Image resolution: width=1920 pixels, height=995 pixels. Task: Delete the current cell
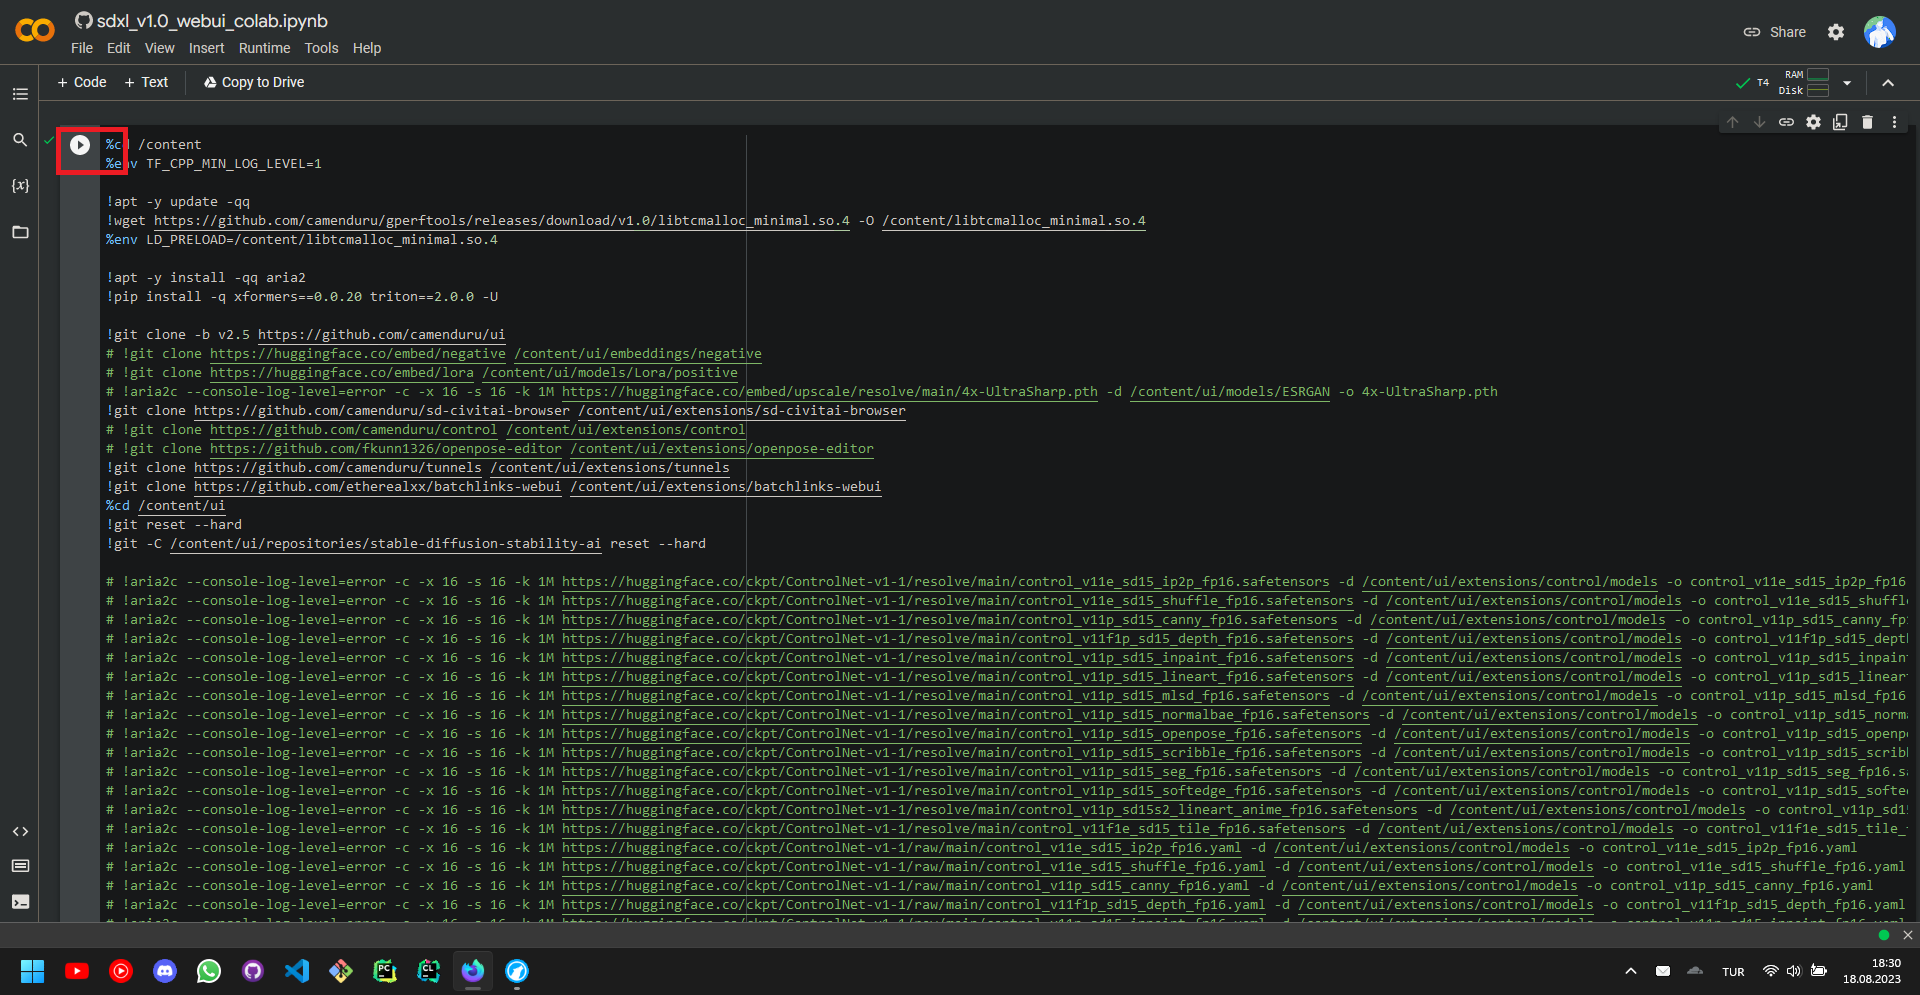(x=1867, y=122)
